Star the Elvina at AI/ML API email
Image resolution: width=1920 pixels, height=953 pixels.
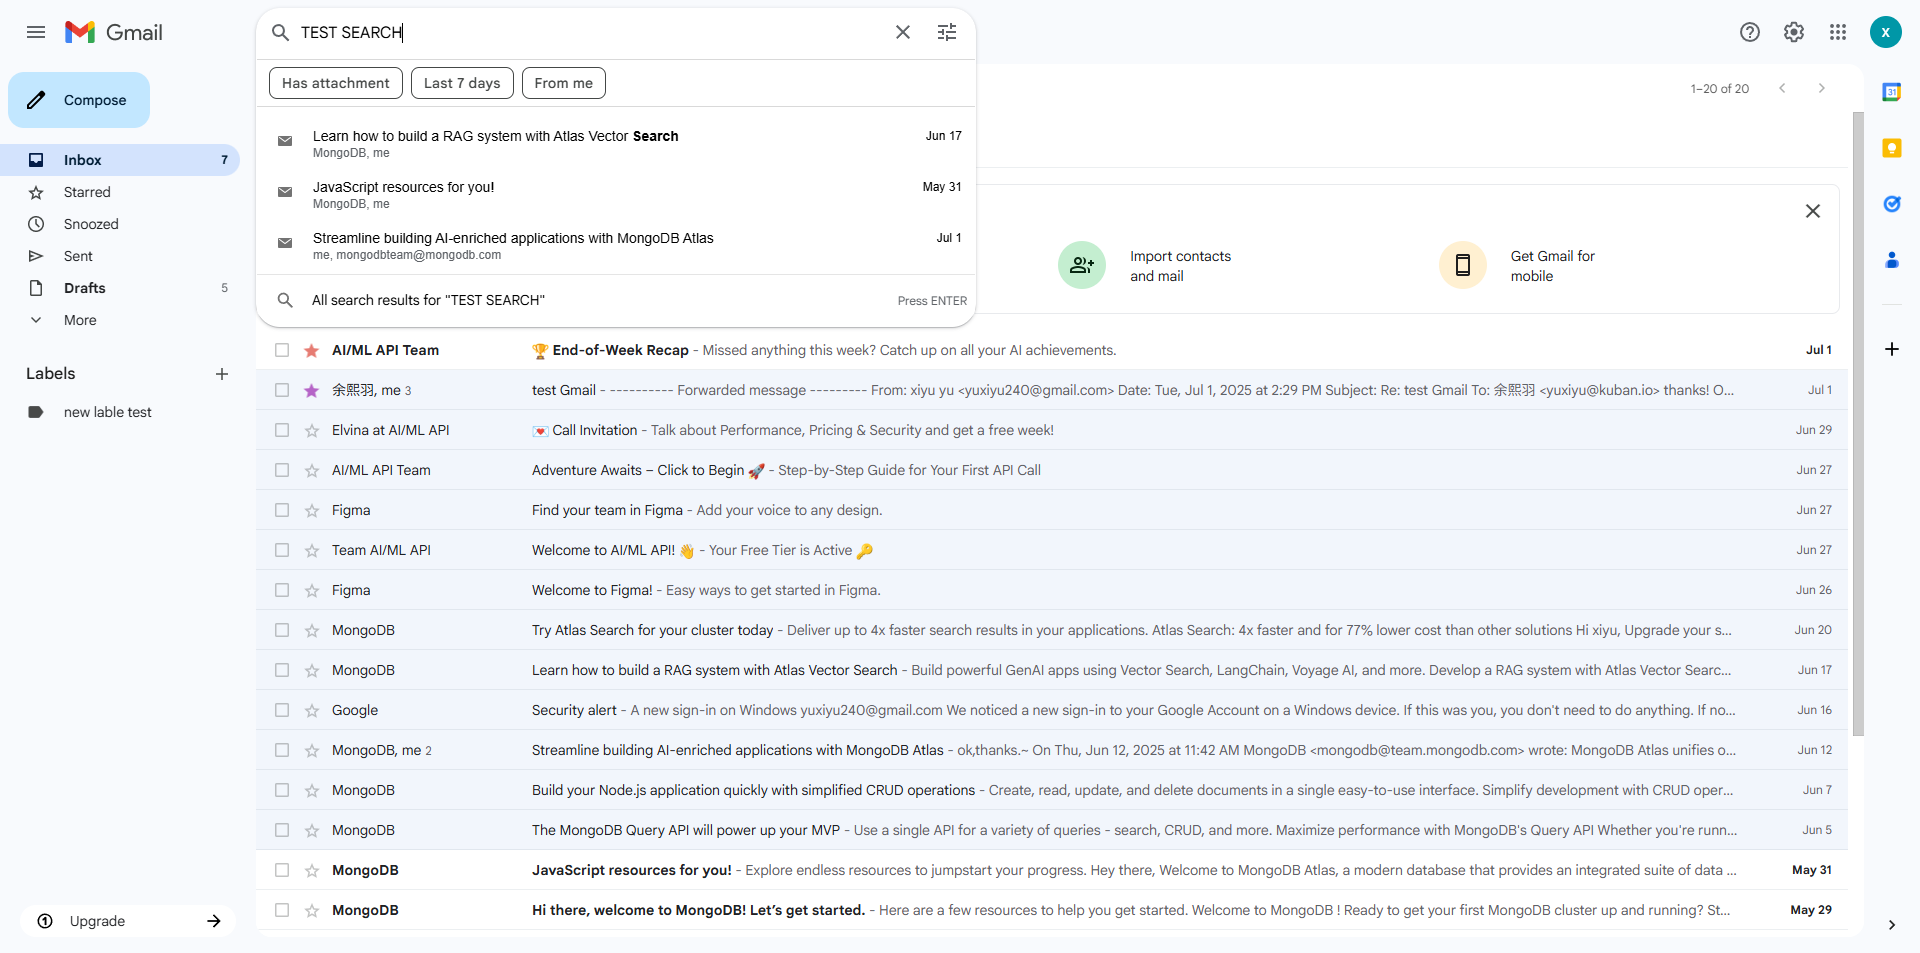pyautogui.click(x=312, y=430)
